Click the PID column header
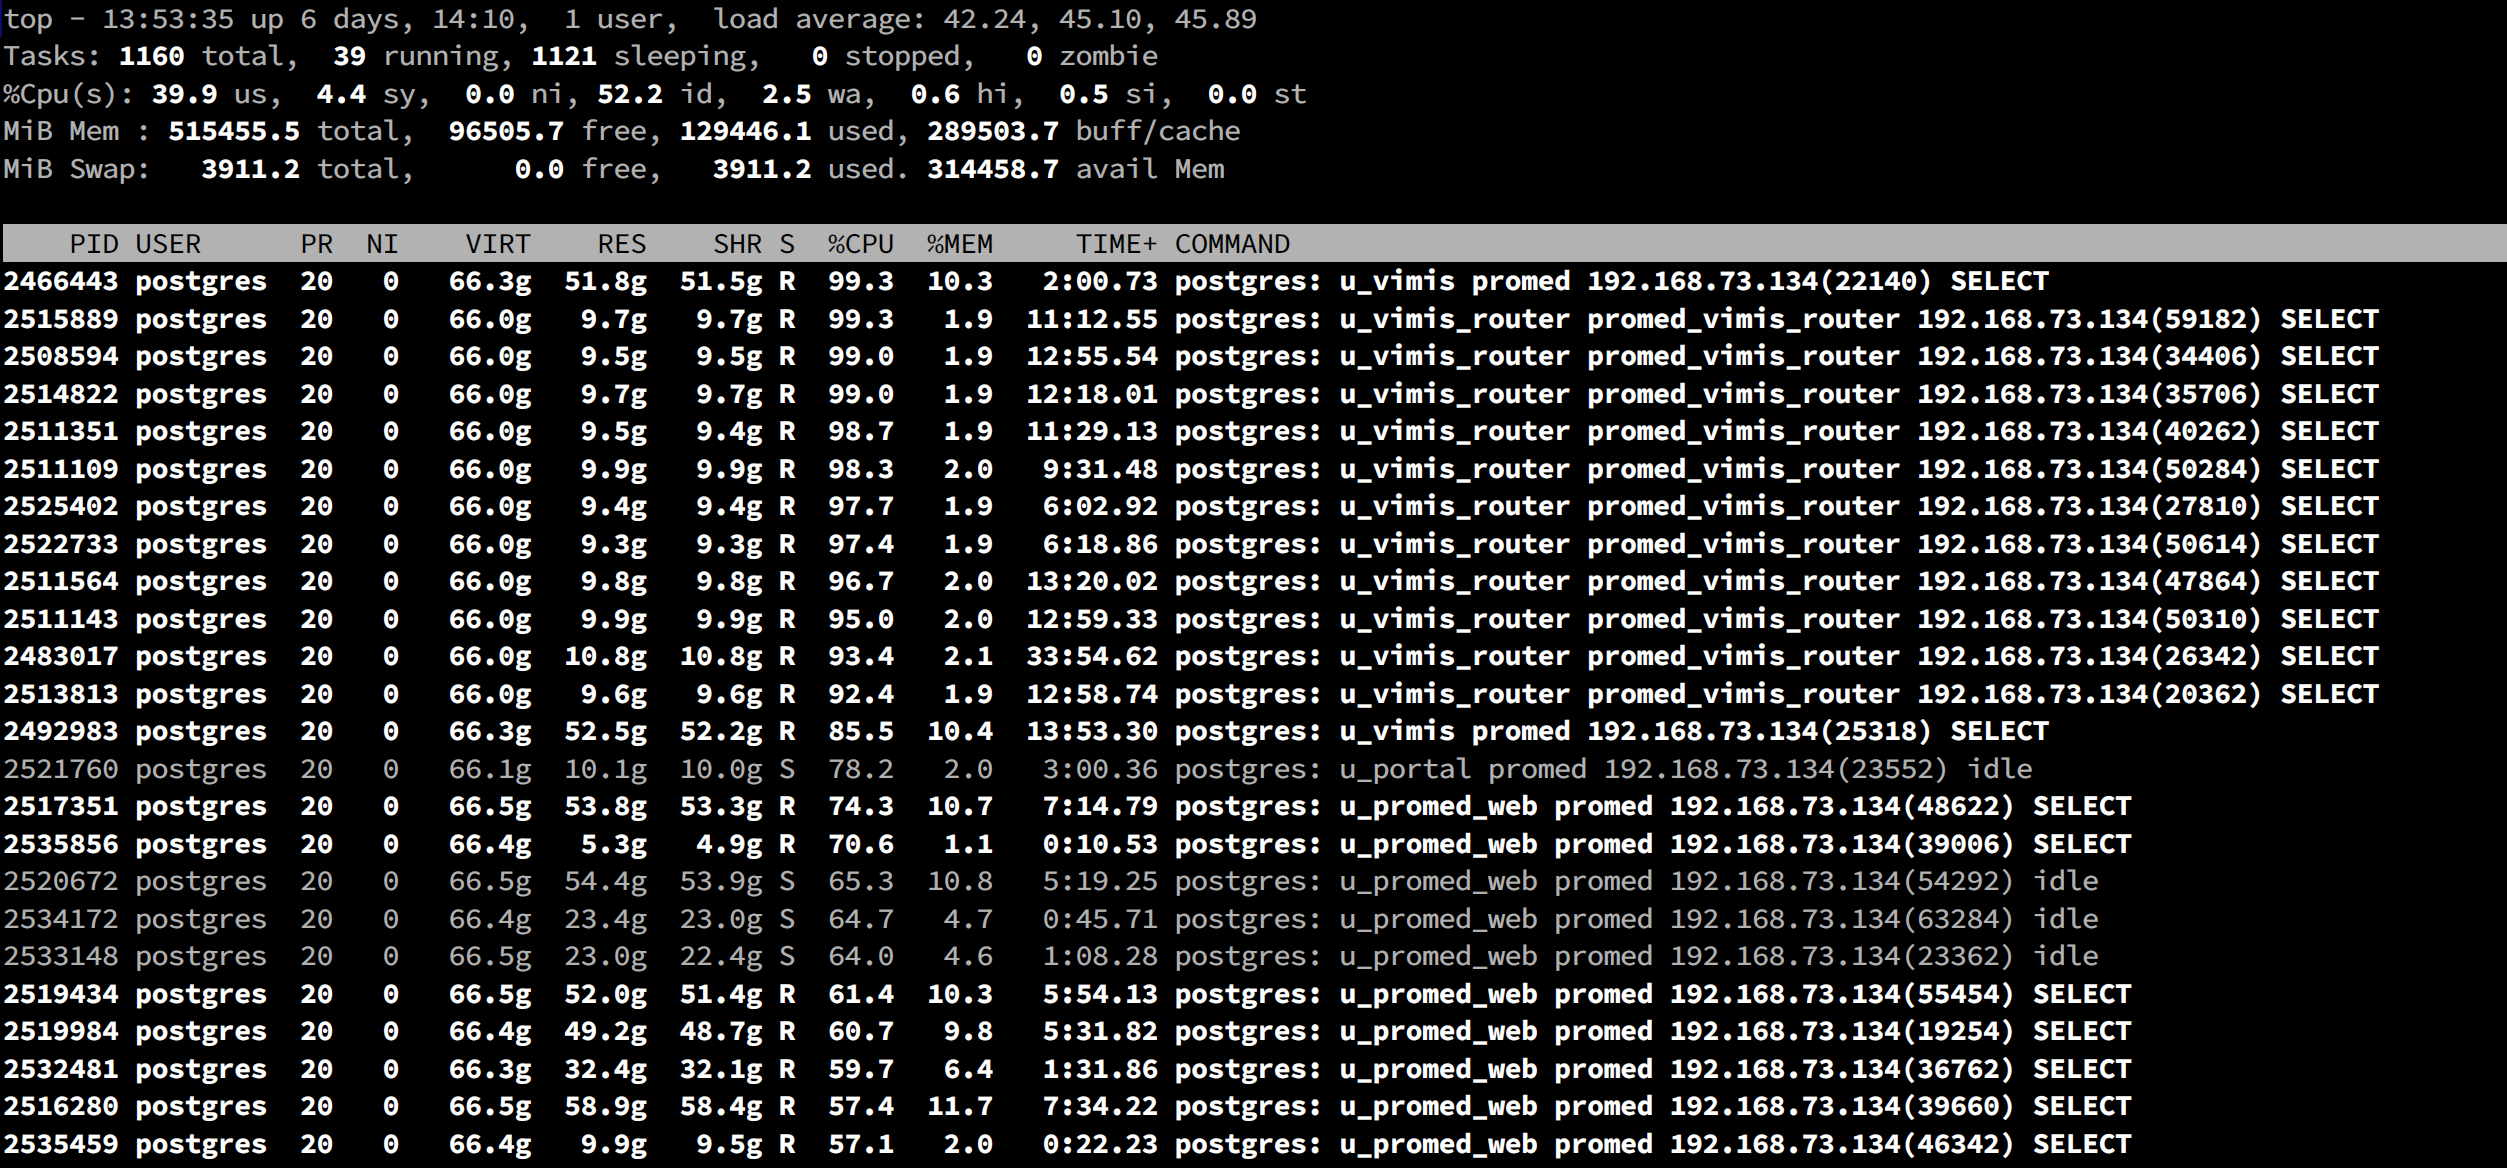The width and height of the screenshot is (2507, 1168). (94, 244)
